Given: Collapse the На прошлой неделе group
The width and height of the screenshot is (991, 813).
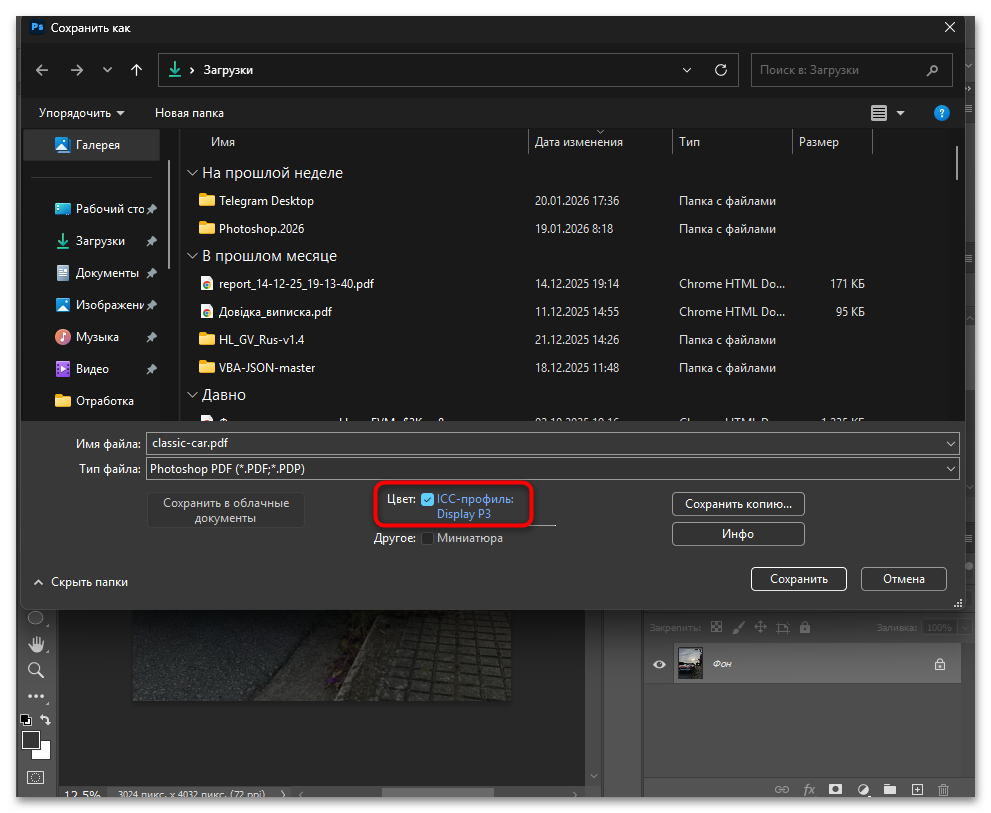Looking at the screenshot, I should (x=192, y=173).
